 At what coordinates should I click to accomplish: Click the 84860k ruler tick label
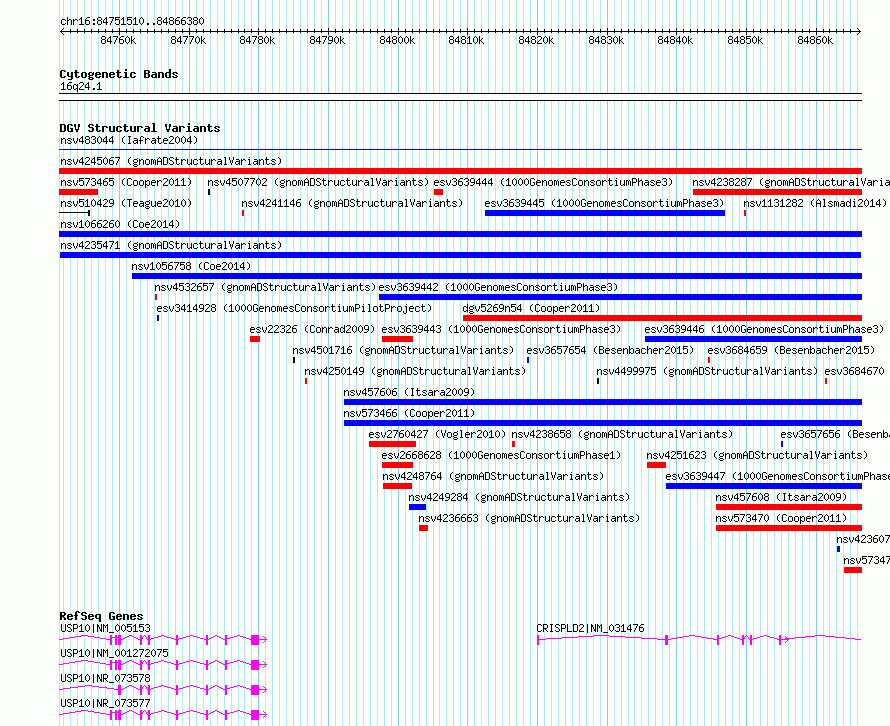tap(815, 40)
